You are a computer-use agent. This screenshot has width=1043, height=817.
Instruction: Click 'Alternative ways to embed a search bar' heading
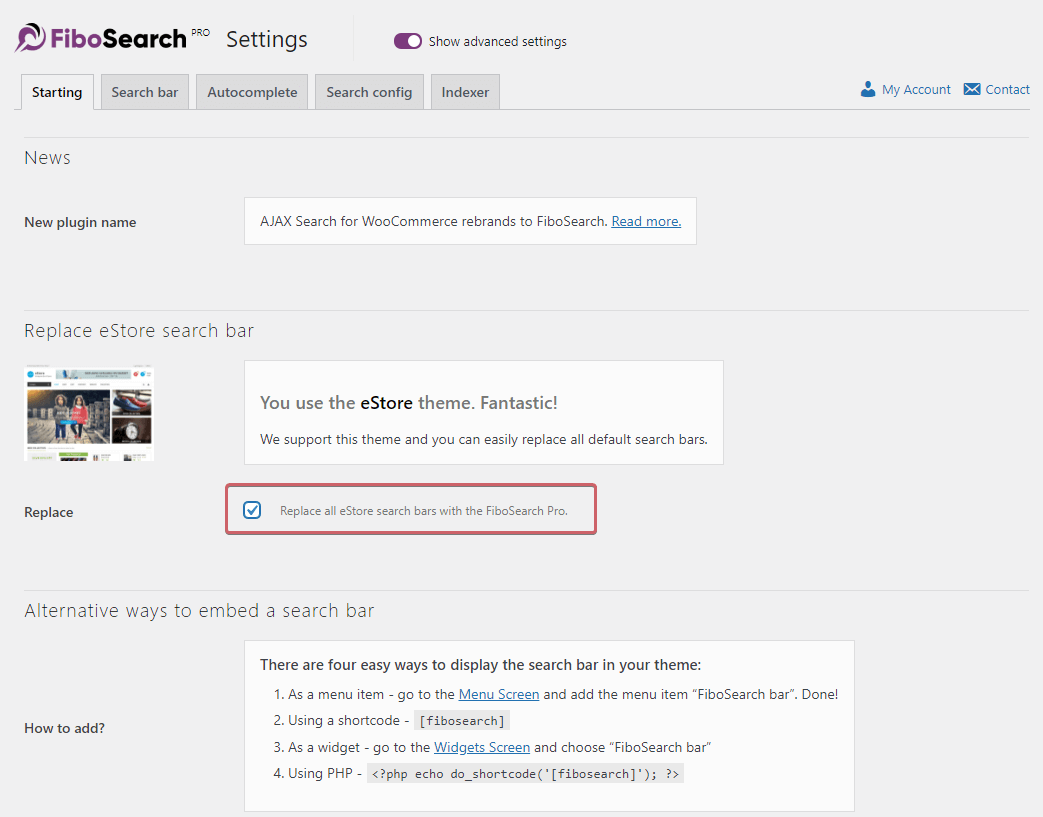coord(200,611)
